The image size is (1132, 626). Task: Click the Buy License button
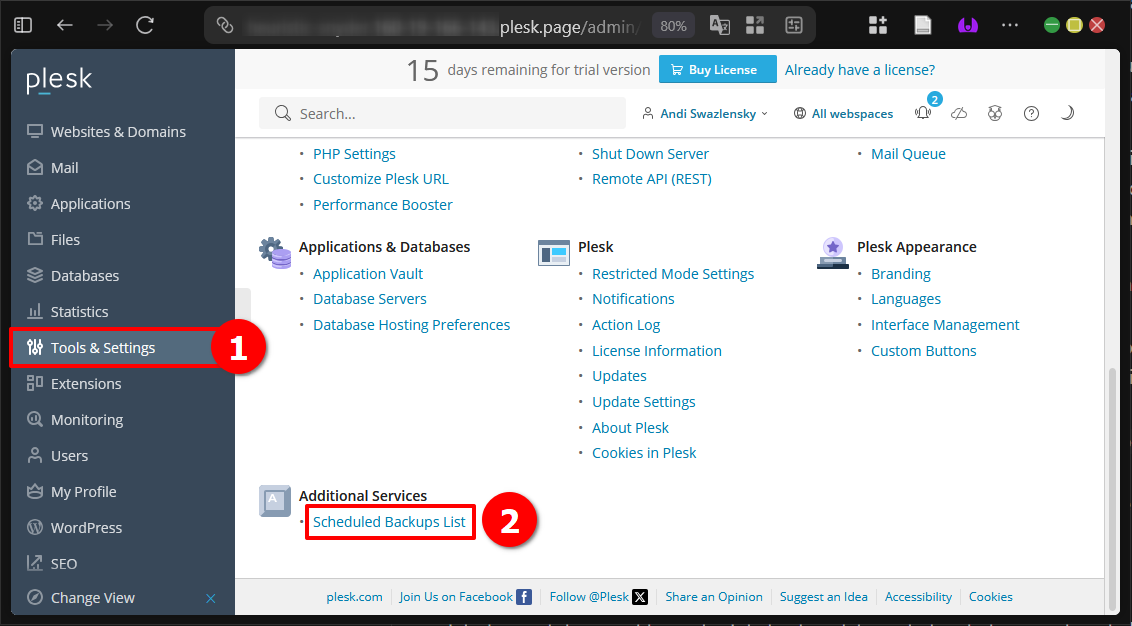click(717, 69)
